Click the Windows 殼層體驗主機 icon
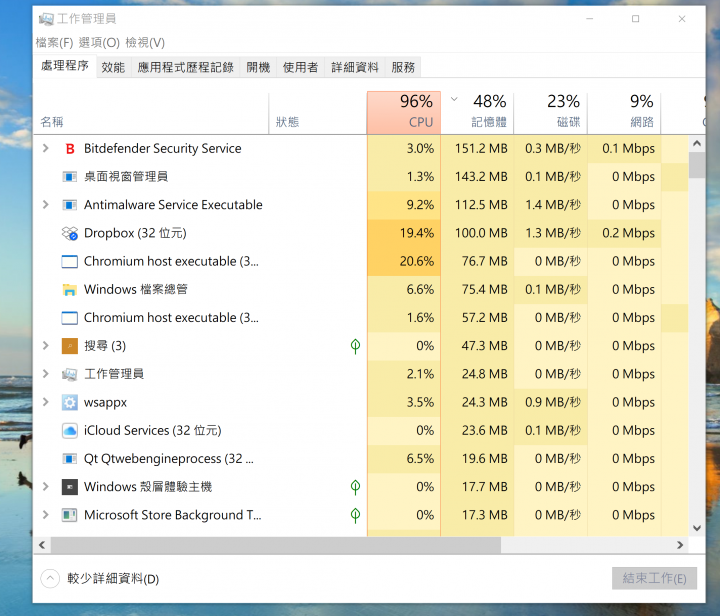720x616 pixels. pos(69,487)
